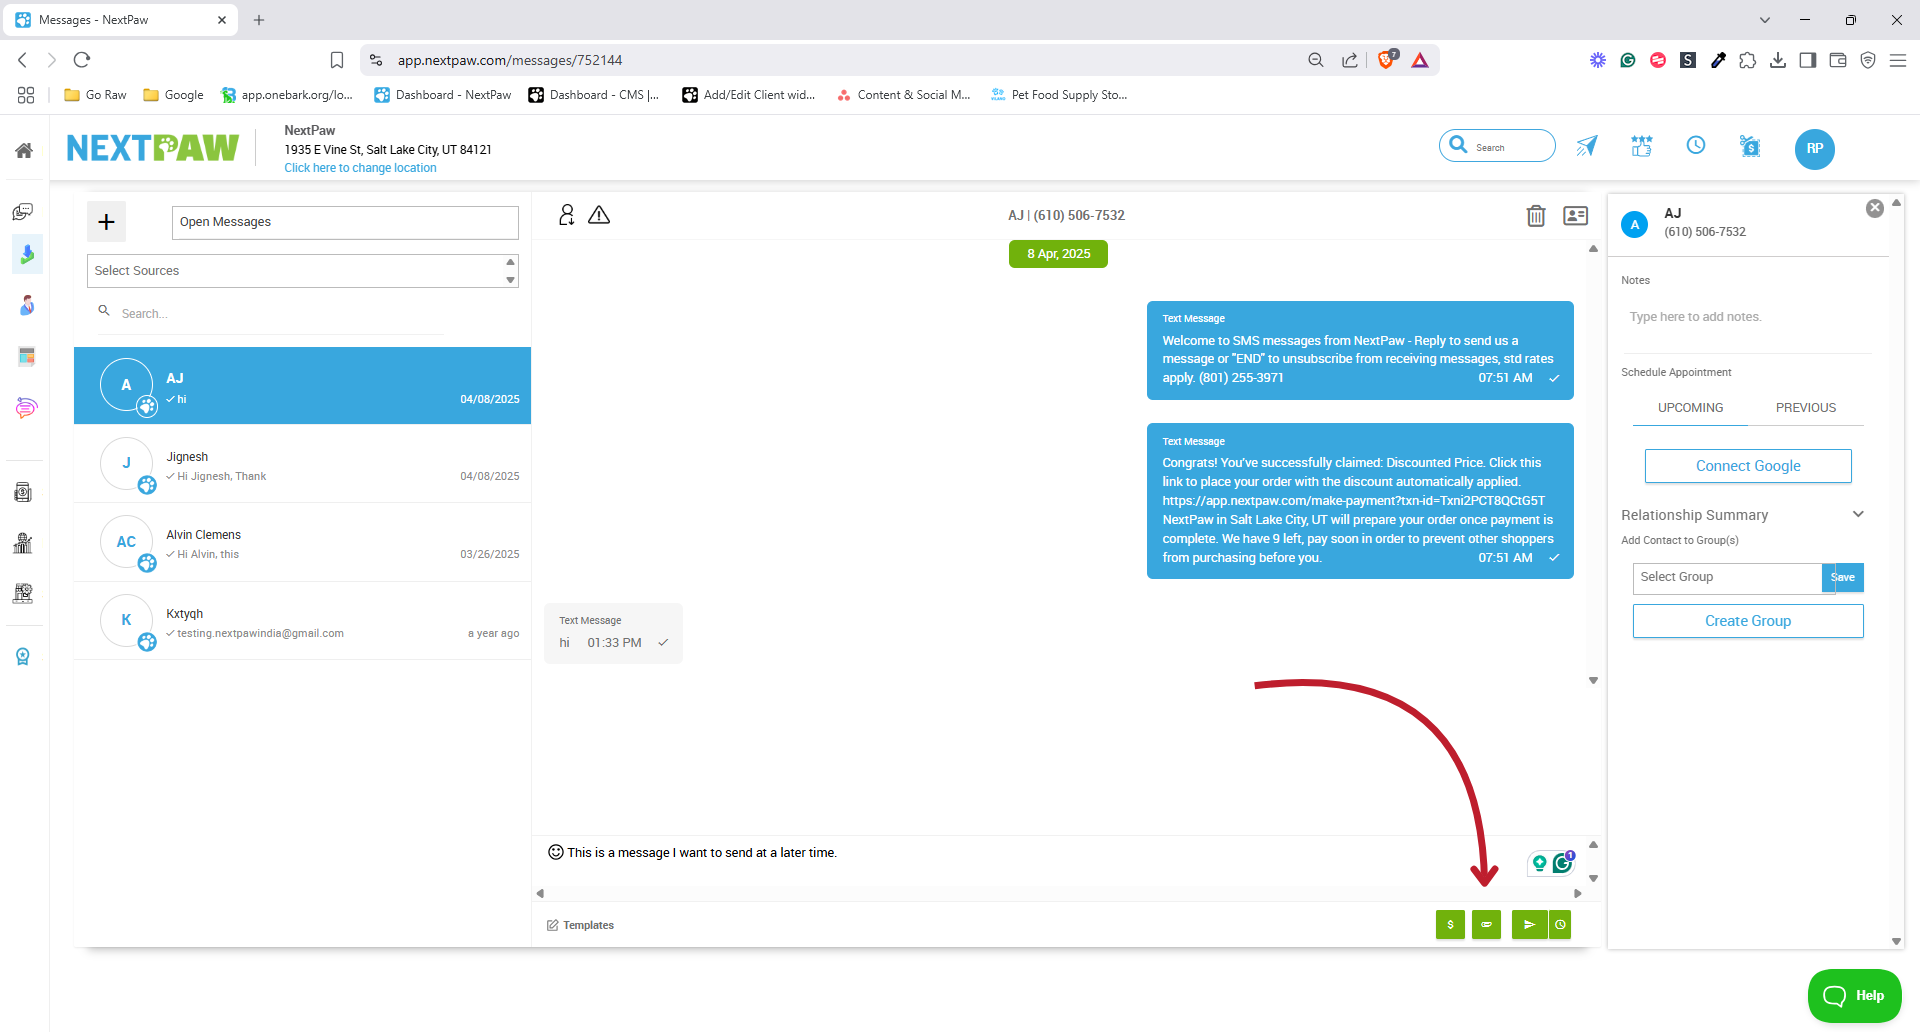Image resolution: width=1920 pixels, height=1032 pixels.
Task: Focus the header Search box
Action: (1497, 146)
